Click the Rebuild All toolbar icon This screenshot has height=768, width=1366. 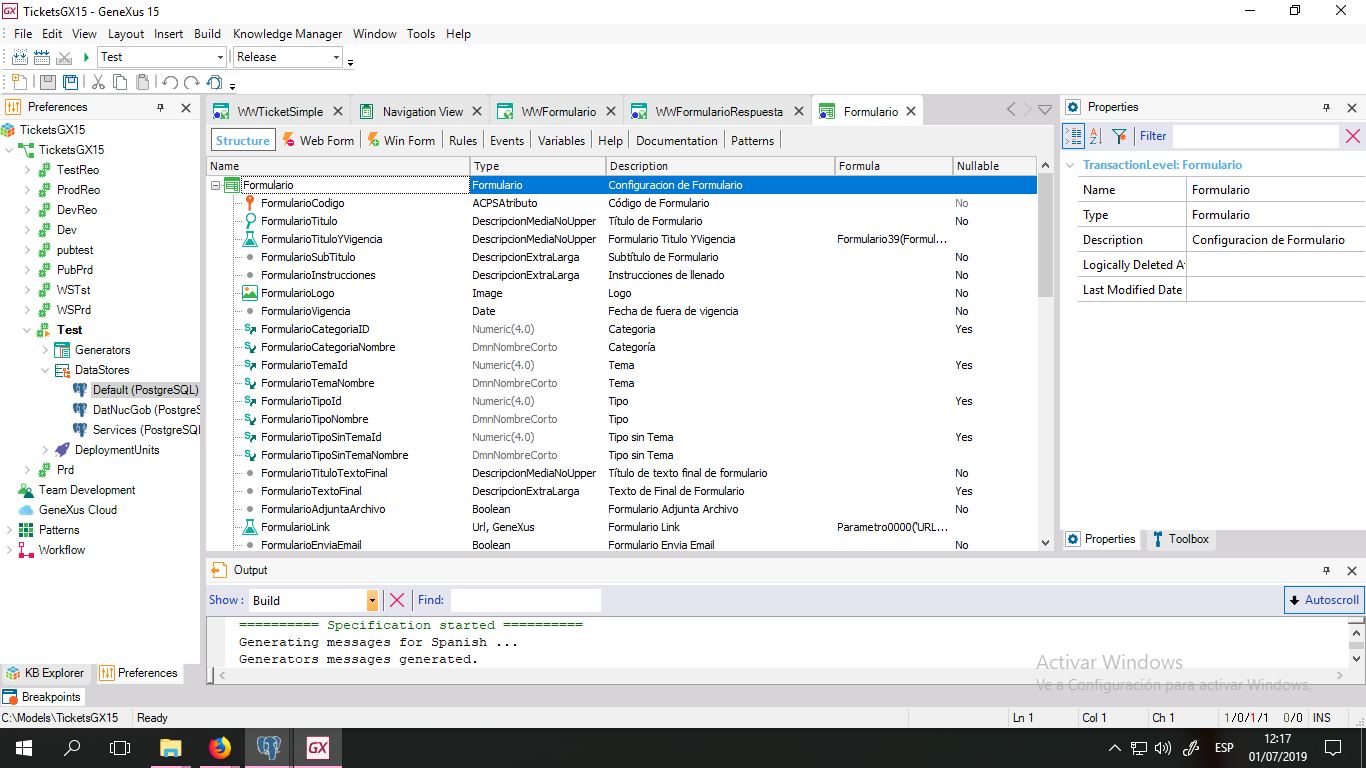point(42,57)
